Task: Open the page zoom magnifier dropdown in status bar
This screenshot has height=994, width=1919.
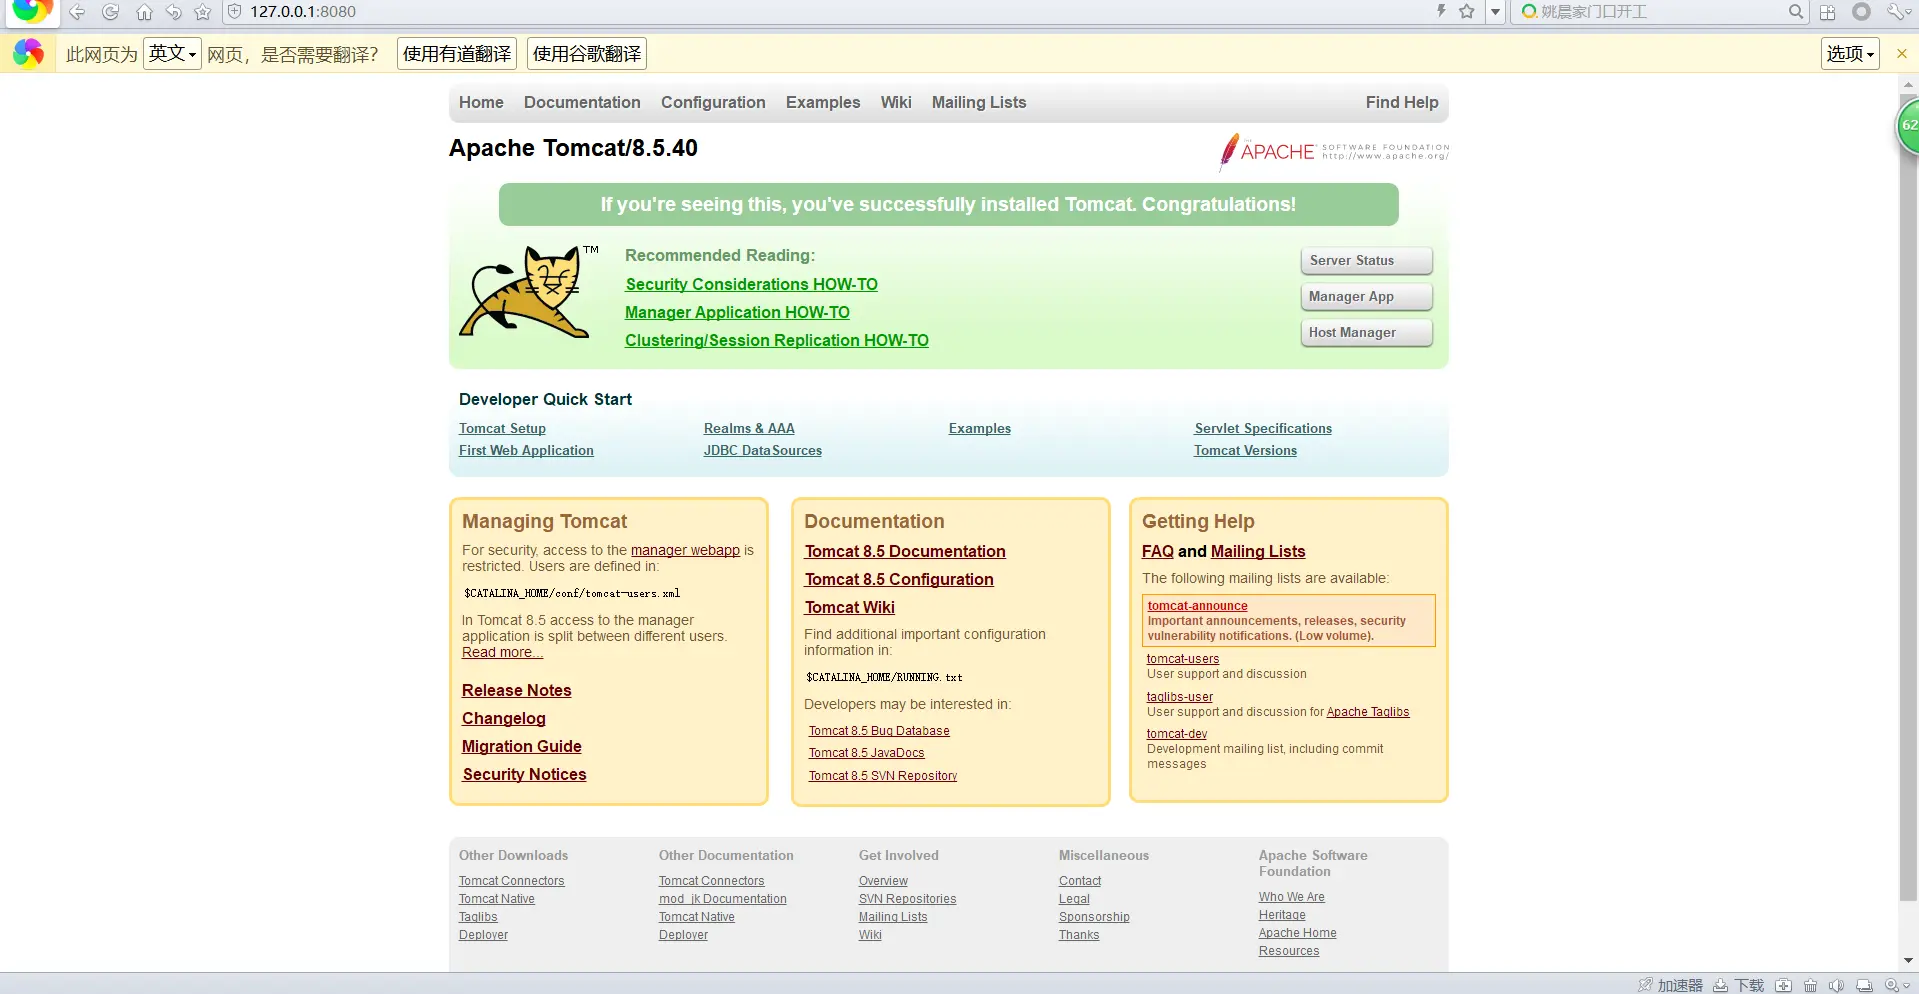Action: click(x=1897, y=985)
